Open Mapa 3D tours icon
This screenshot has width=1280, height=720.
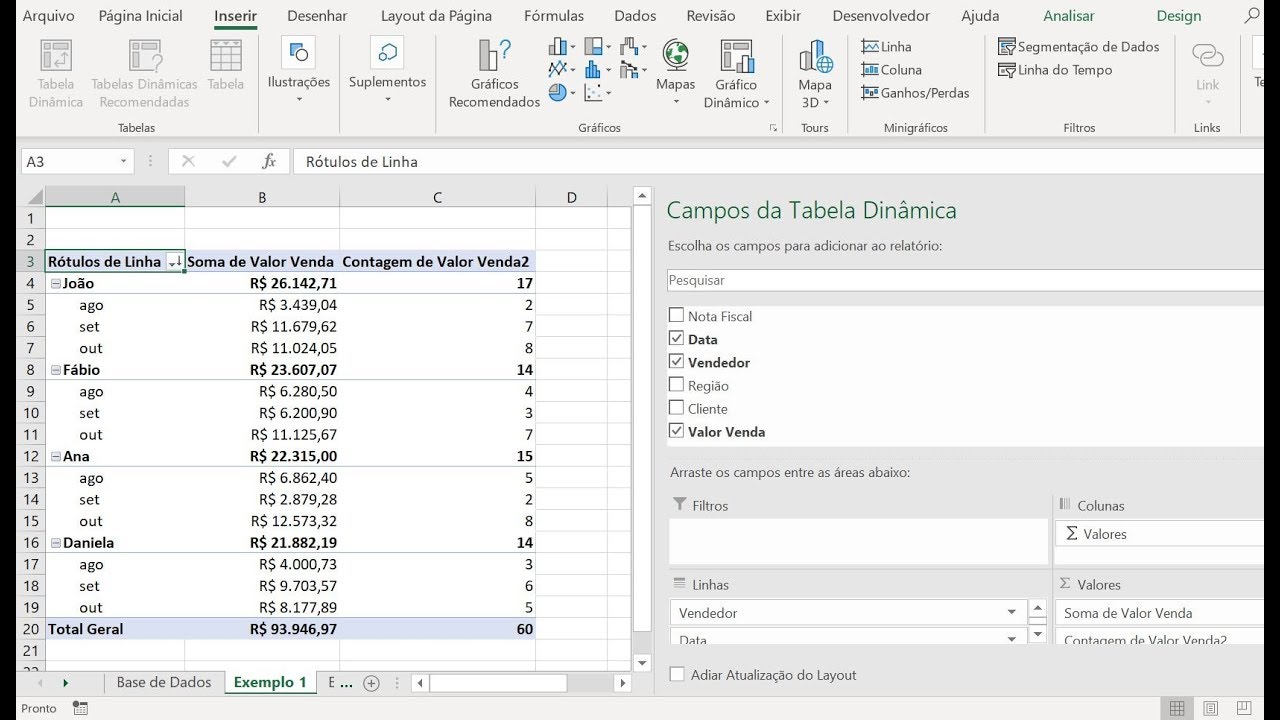tap(815, 56)
